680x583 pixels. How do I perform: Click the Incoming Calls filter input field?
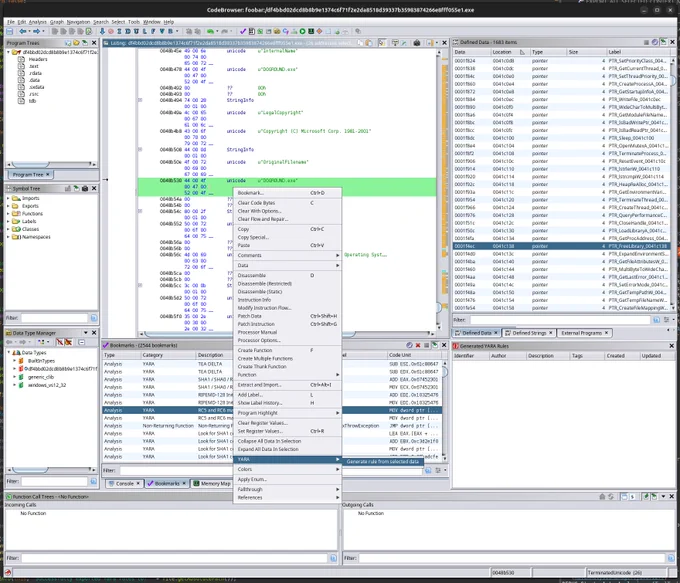click(x=174, y=558)
